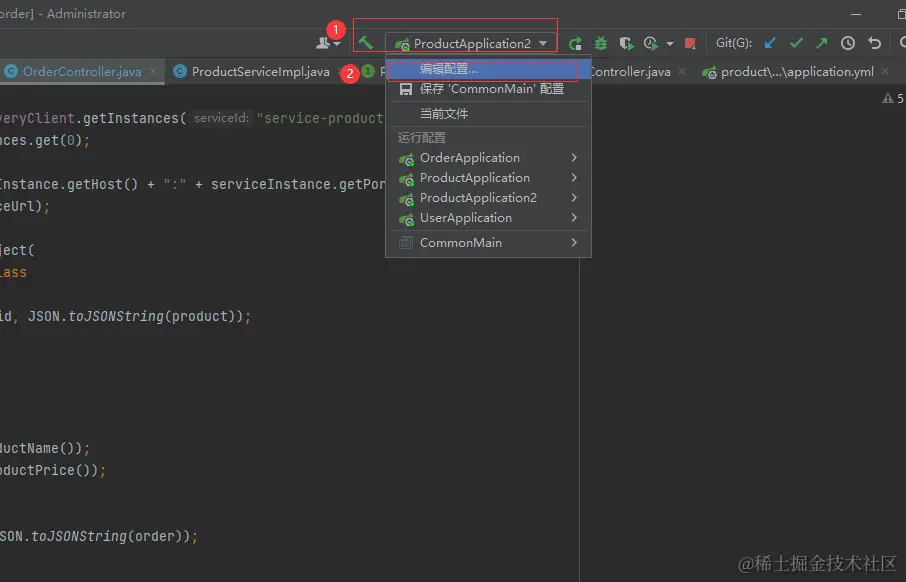906x582 pixels.
Task: Select CommonMain configuration entry
Action: point(488,243)
